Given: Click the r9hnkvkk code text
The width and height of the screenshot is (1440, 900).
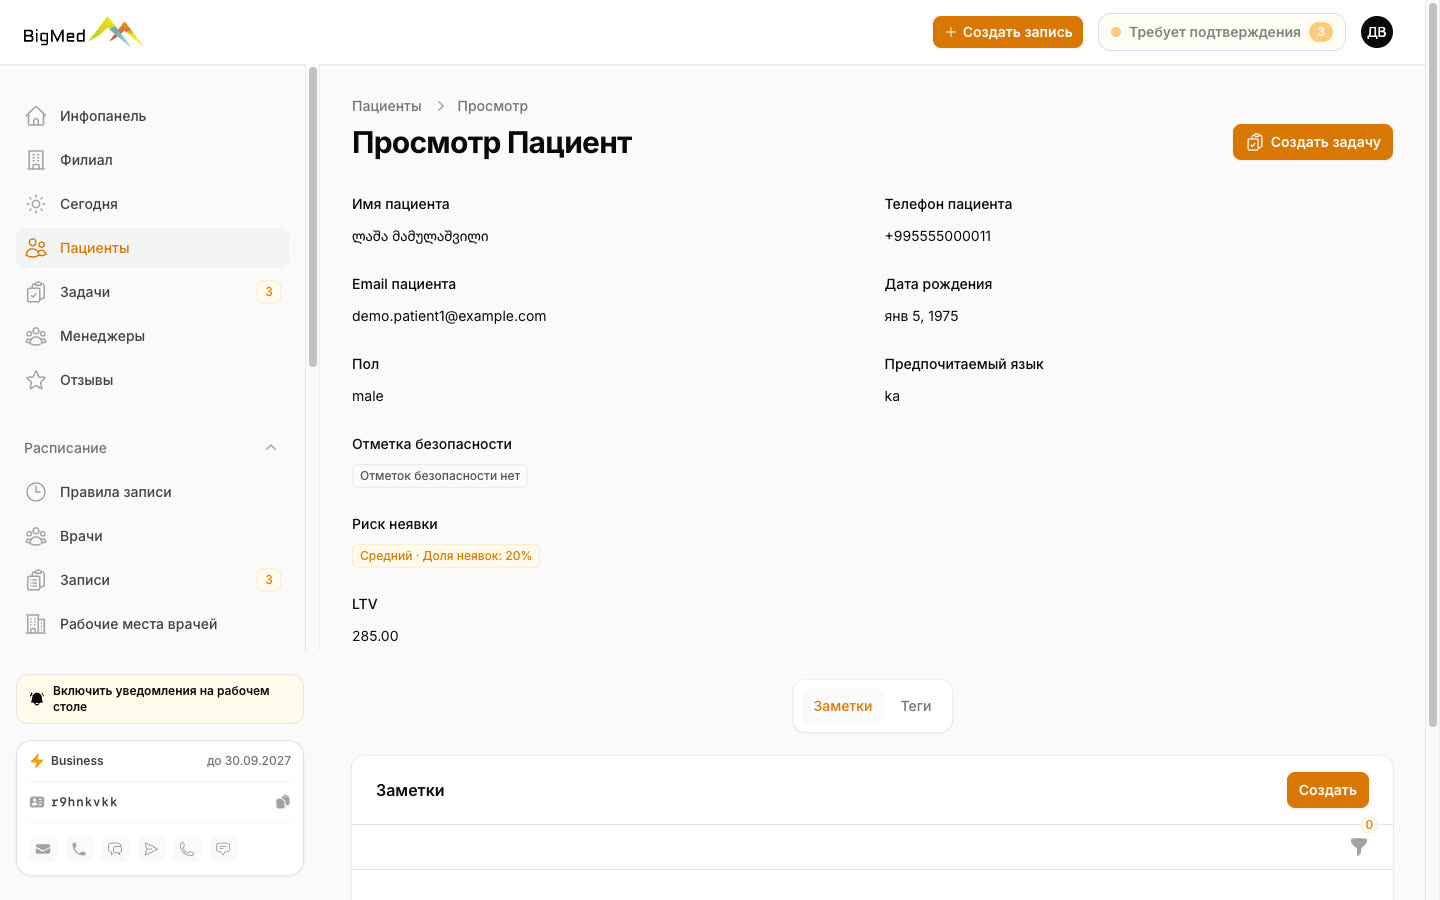Looking at the screenshot, I should click(x=84, y=802).
